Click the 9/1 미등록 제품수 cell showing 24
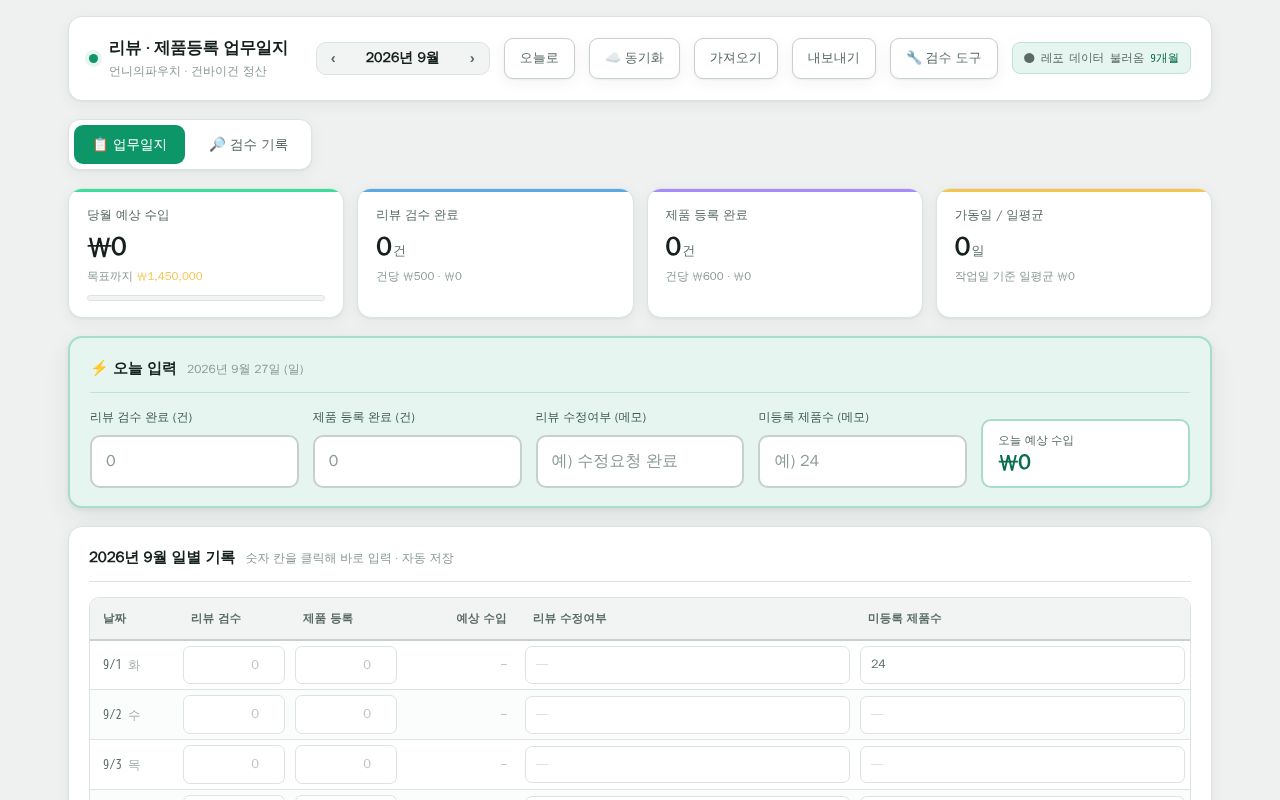 coord(1022,665)
